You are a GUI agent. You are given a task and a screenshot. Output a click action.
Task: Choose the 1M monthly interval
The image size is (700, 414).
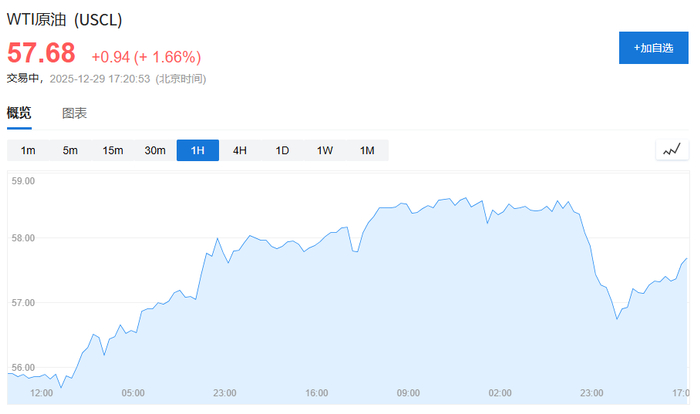[367, 151]
